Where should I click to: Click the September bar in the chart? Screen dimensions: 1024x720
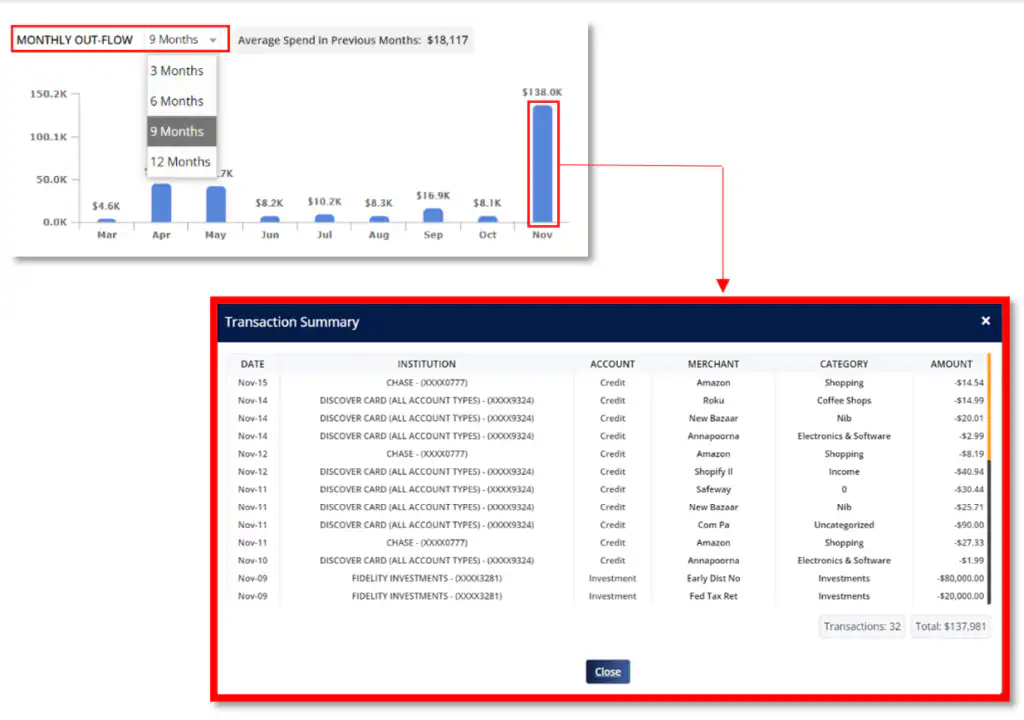(x=433, y=215)
